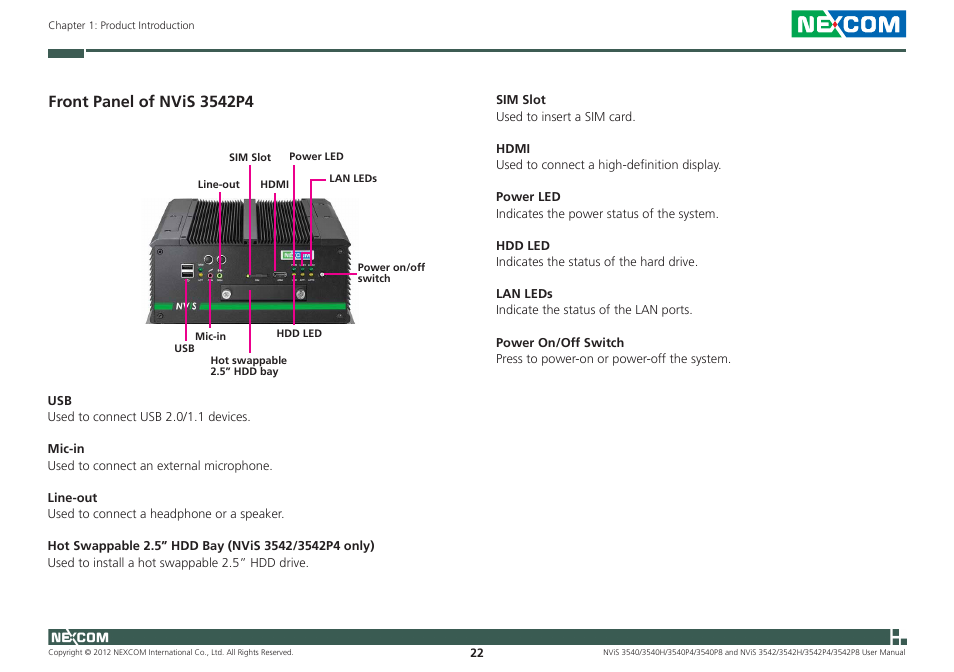Image resolution: width=954 pixels, height=672 pixels.
Task: Click the 'Power on/off switch' diagram label
Action: coord(391,272)
